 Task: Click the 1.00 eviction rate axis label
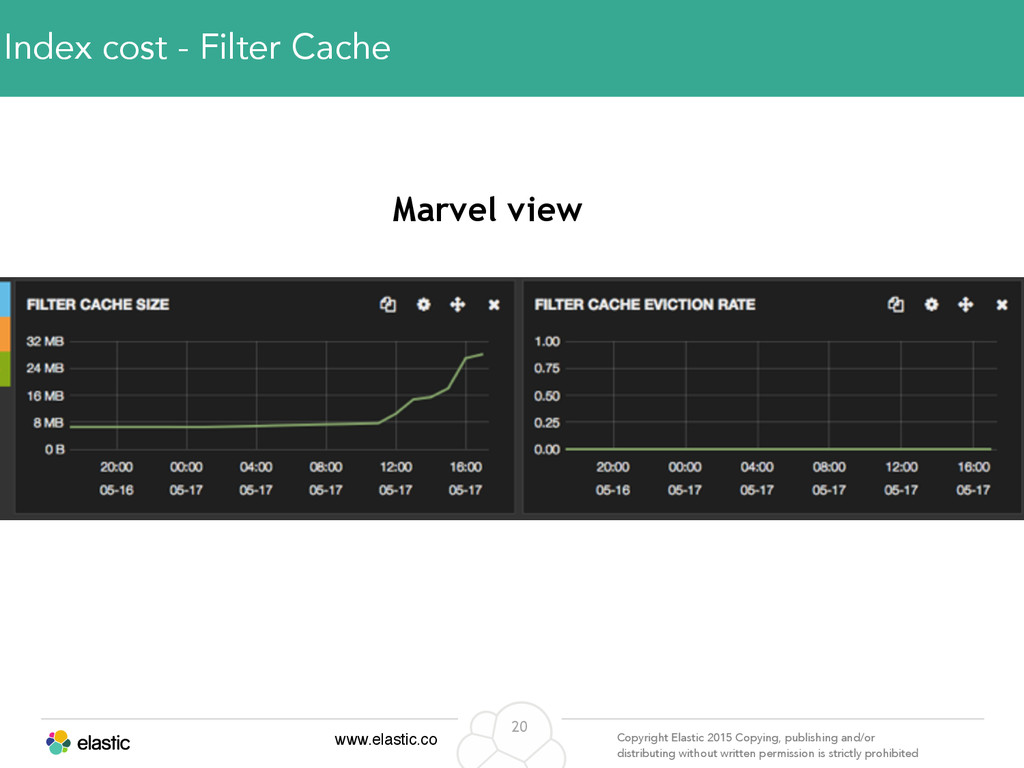pos(547,341)
